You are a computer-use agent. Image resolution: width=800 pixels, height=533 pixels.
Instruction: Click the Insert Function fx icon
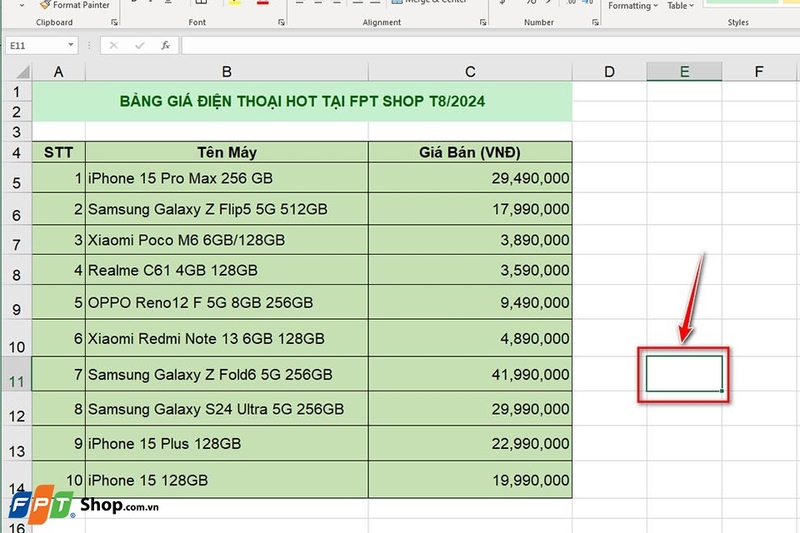(x=165, y=45)
